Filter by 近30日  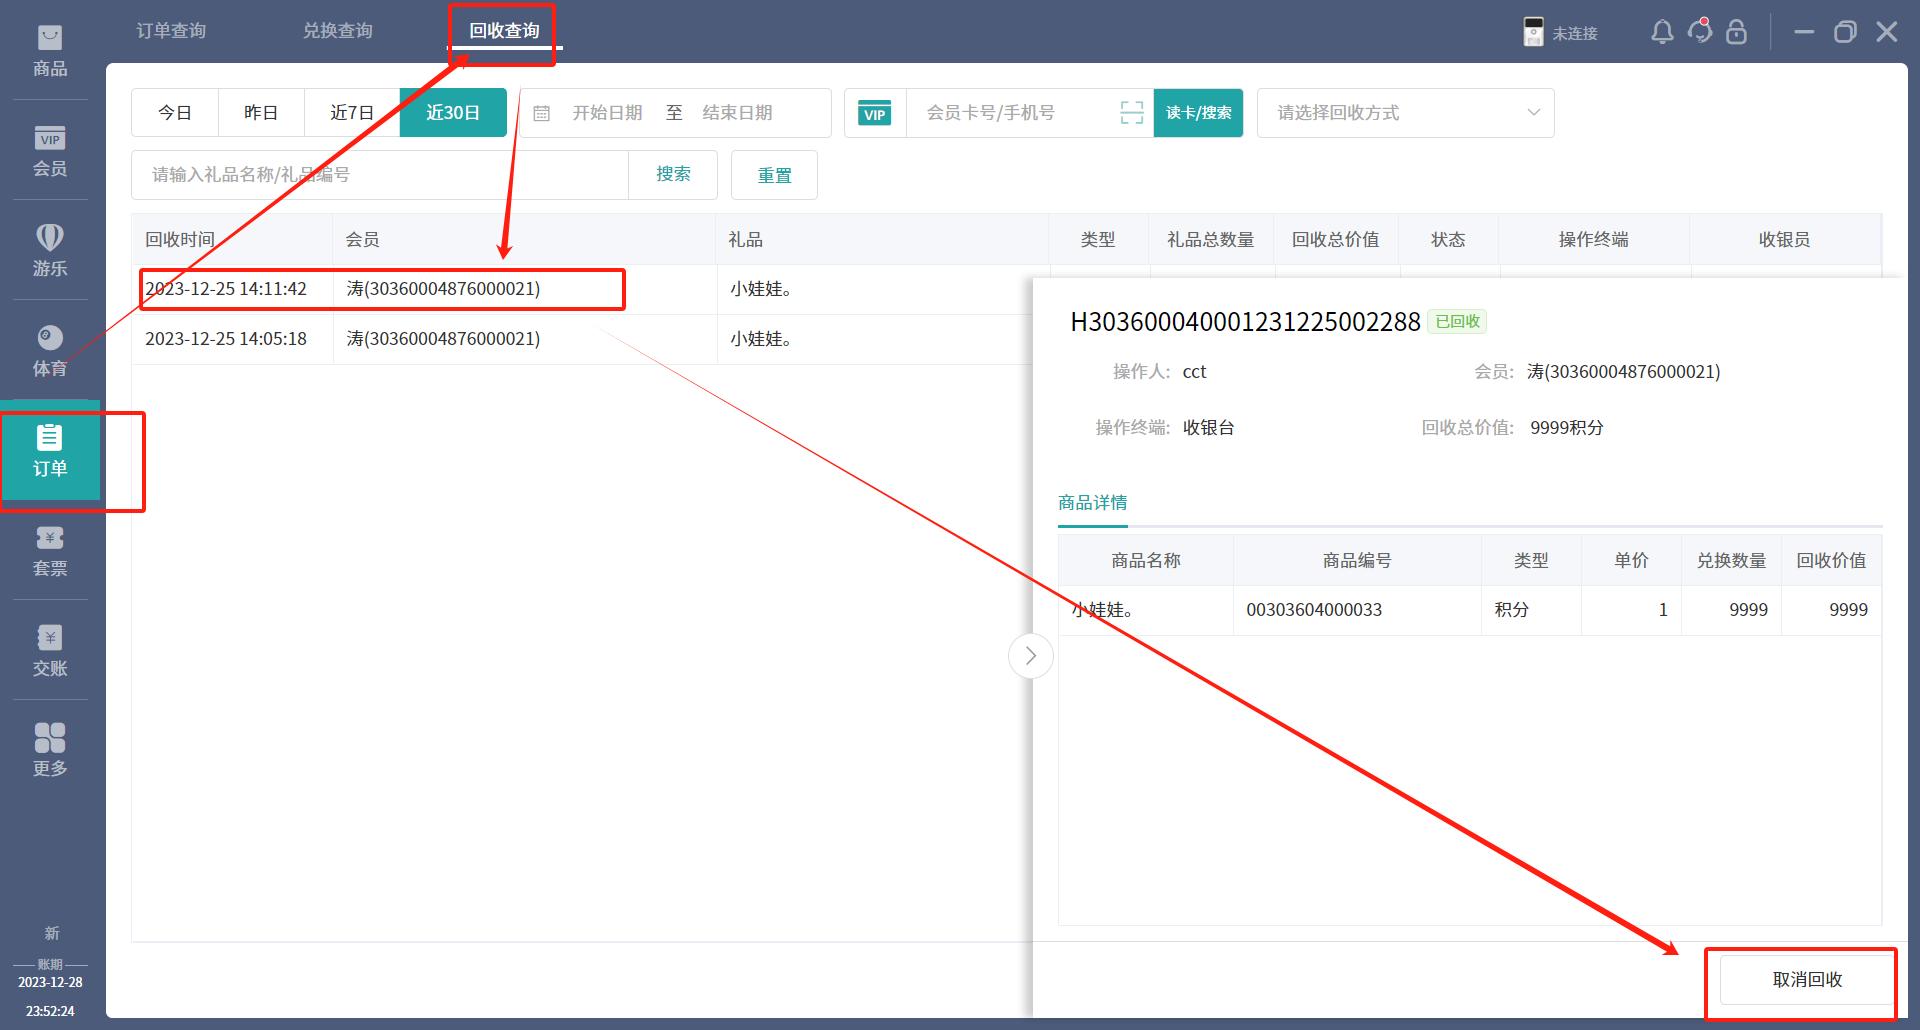[453, 113]
